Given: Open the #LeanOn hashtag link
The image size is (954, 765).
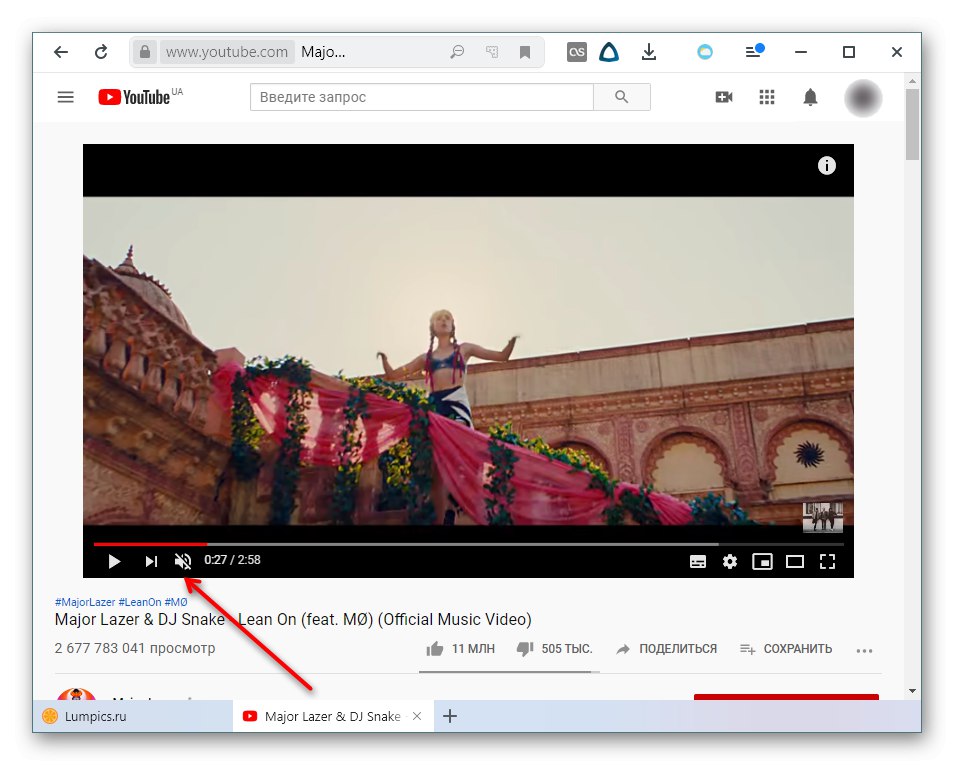Looking at the screenshot, I should coord(139,602).
